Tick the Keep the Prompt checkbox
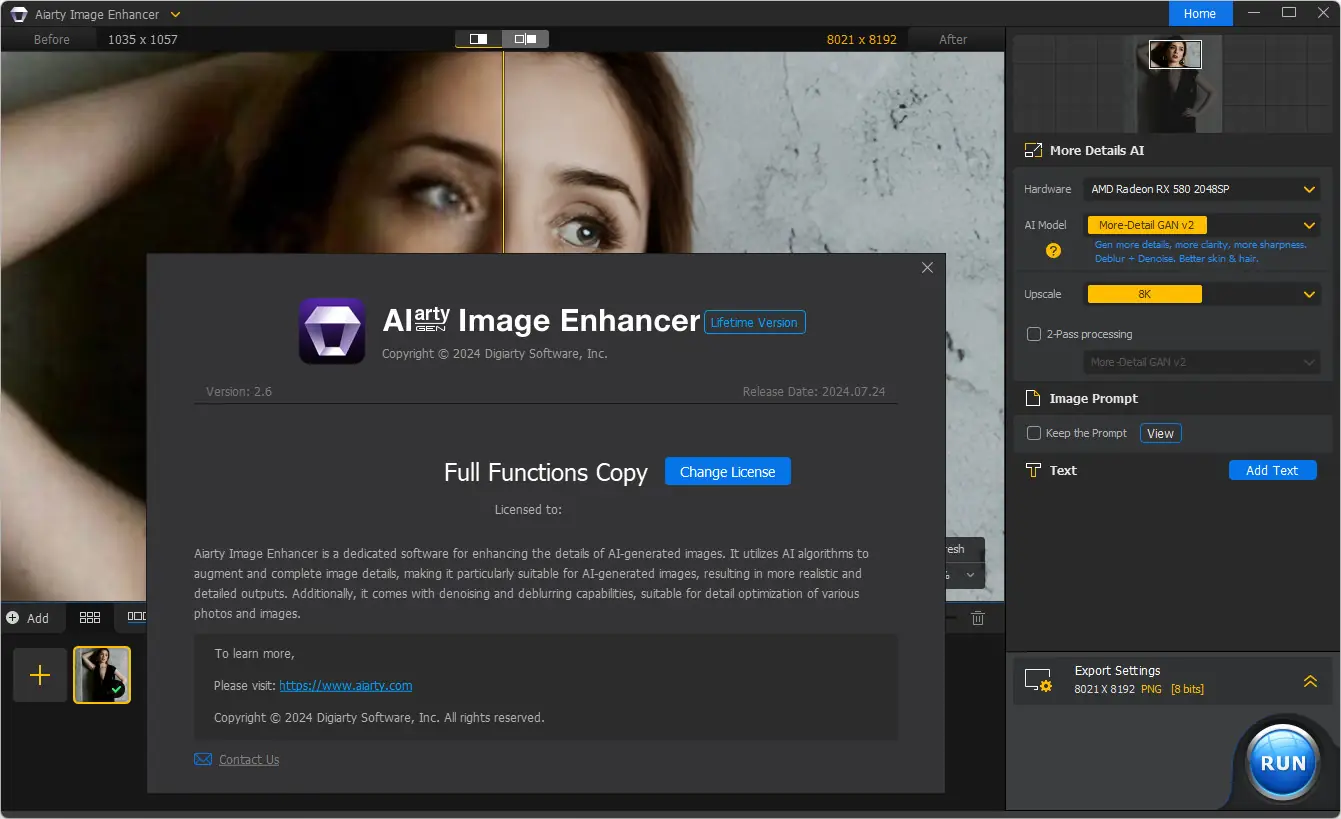 point(1034,433)
